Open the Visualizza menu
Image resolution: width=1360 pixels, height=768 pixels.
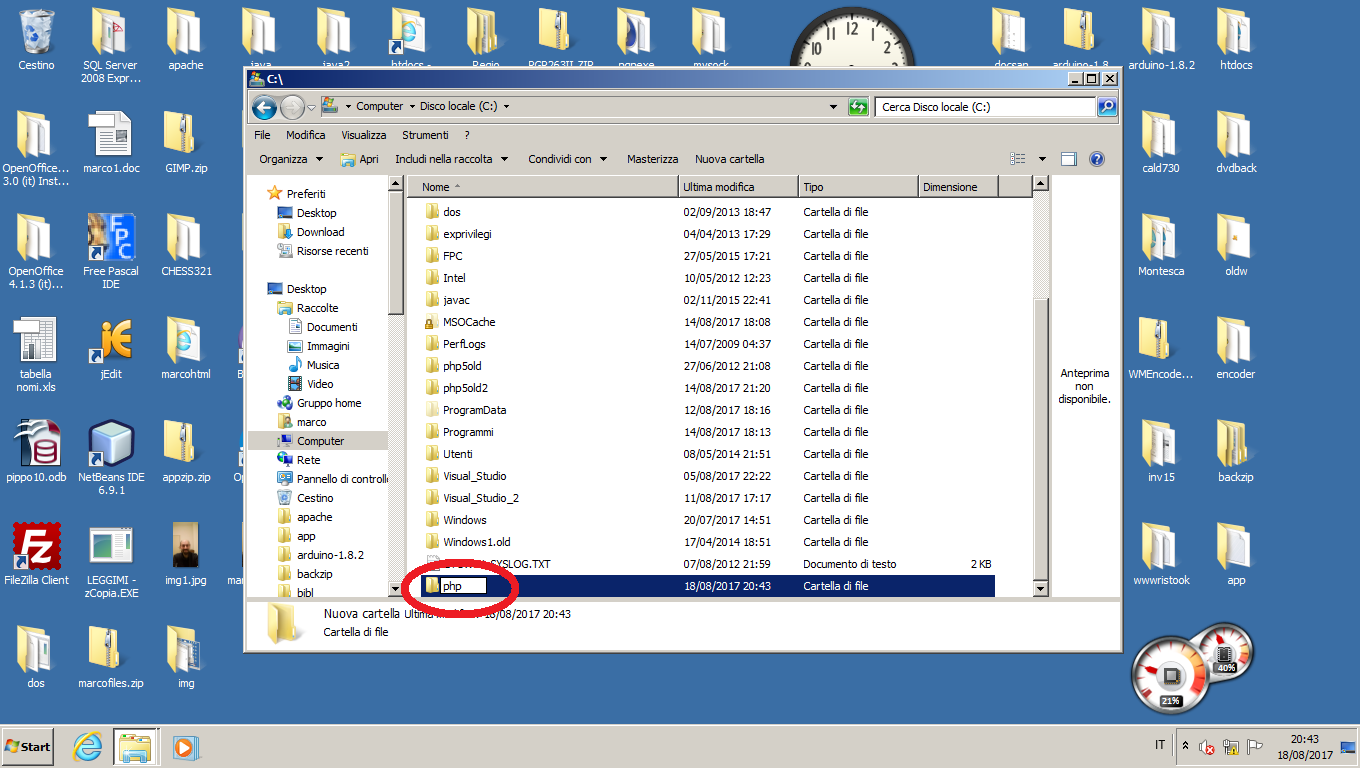click(363, 135)
